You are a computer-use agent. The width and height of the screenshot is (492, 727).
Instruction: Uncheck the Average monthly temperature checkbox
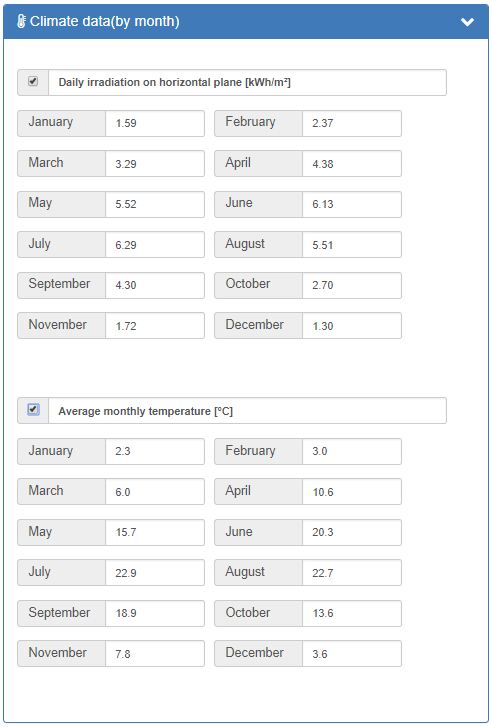pyautogui.click(x=33, y=409)
